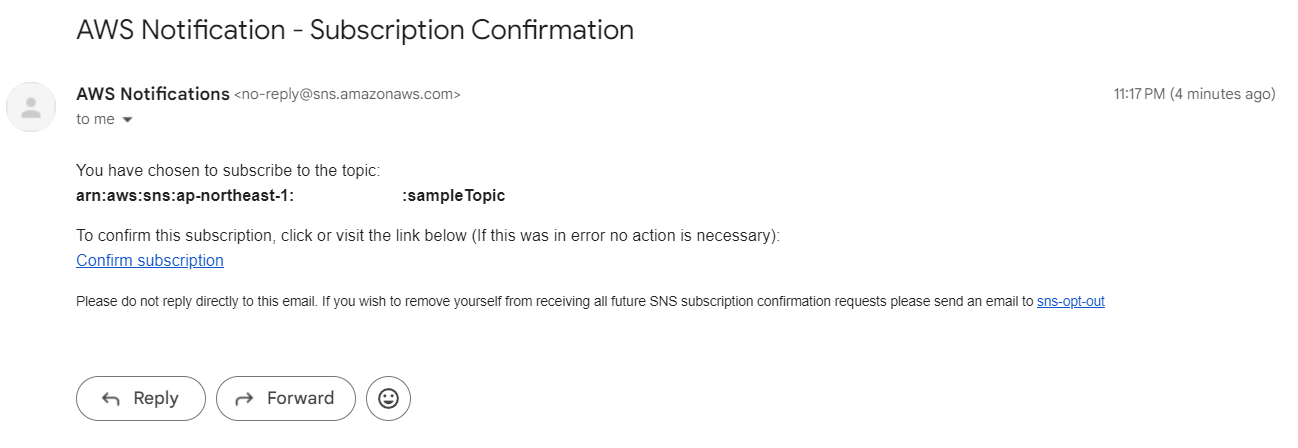Click the email subject heading

tap(355, 30)
